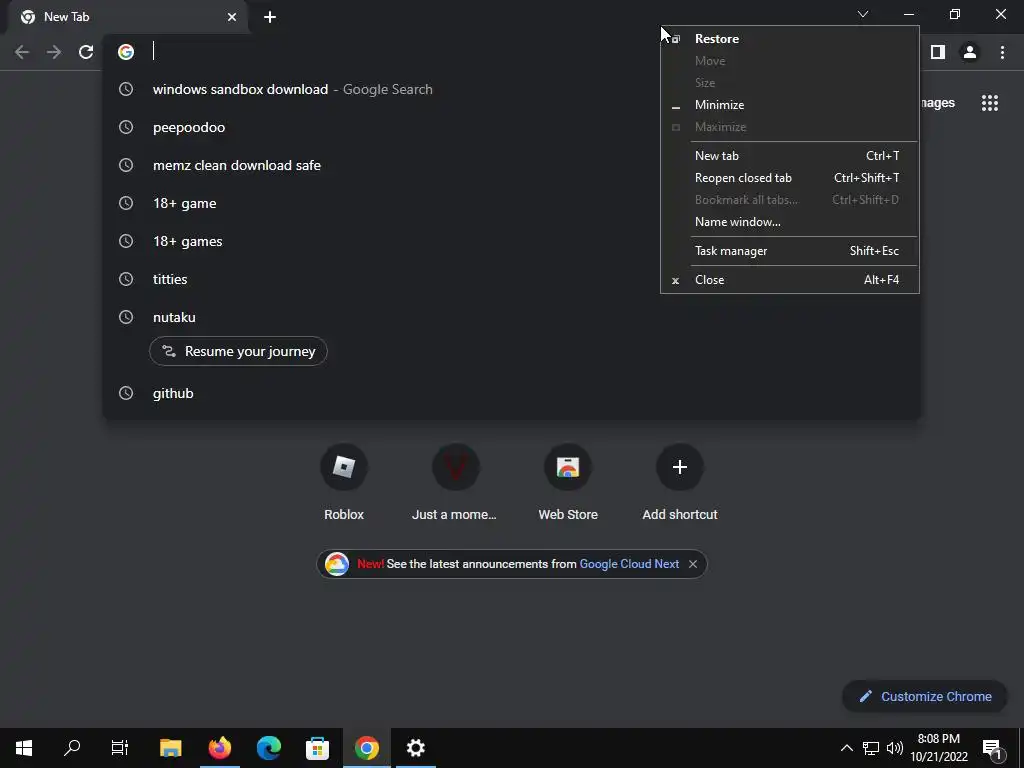
Task: Expand hidden system tray icons
Action: (x=846, y=748)
